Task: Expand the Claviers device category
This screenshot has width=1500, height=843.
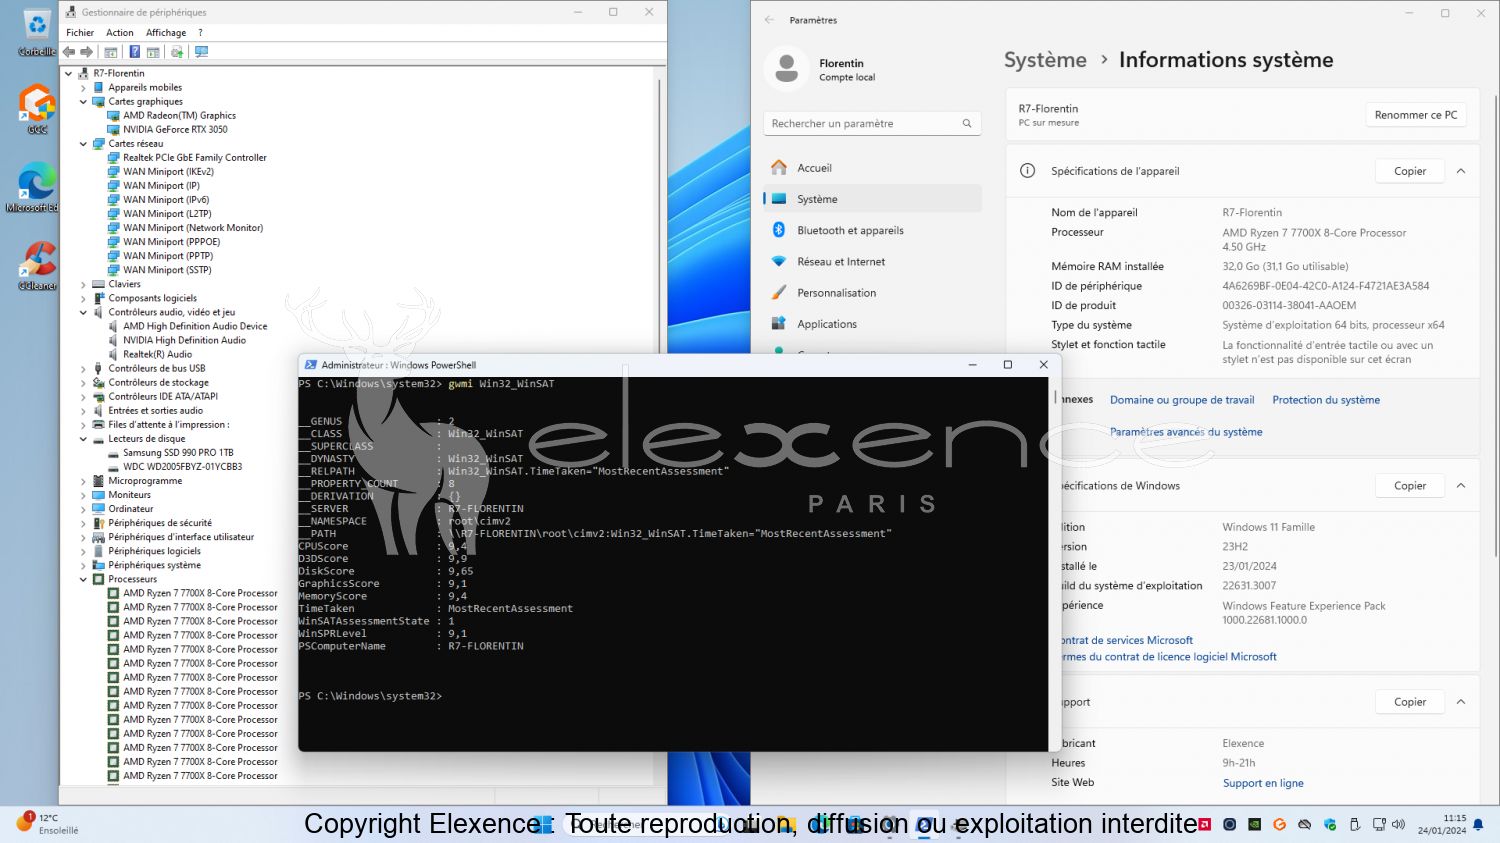Action: click(84, 284)
